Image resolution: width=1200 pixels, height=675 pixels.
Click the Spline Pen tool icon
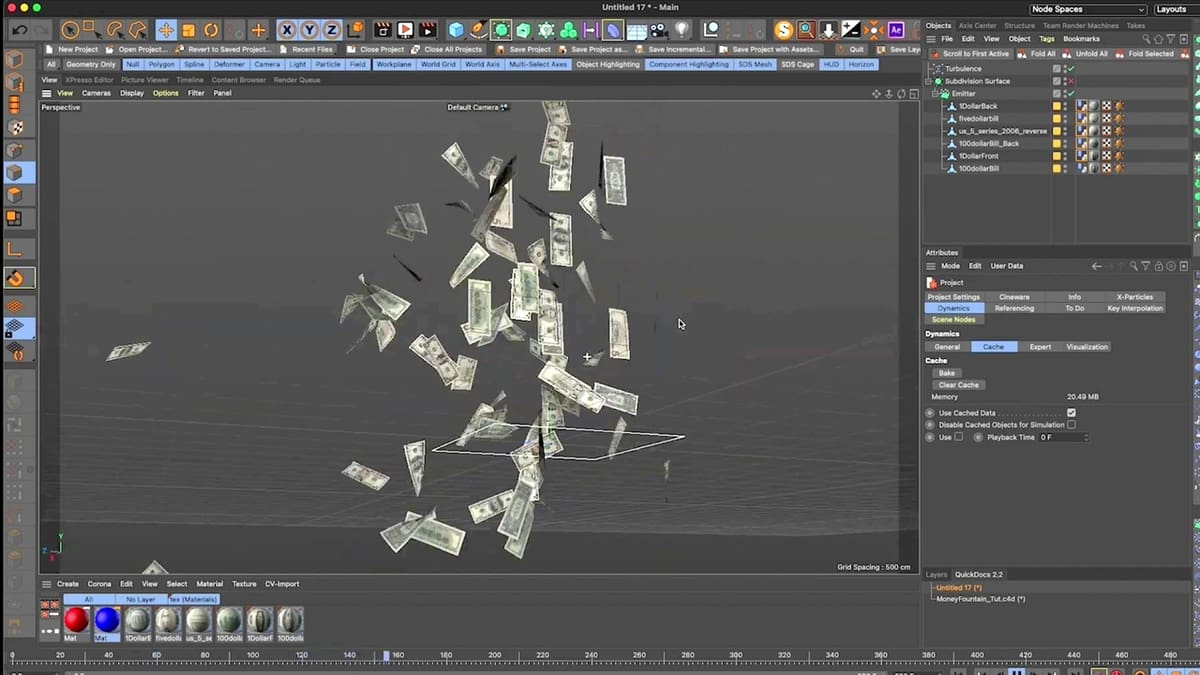479,30
